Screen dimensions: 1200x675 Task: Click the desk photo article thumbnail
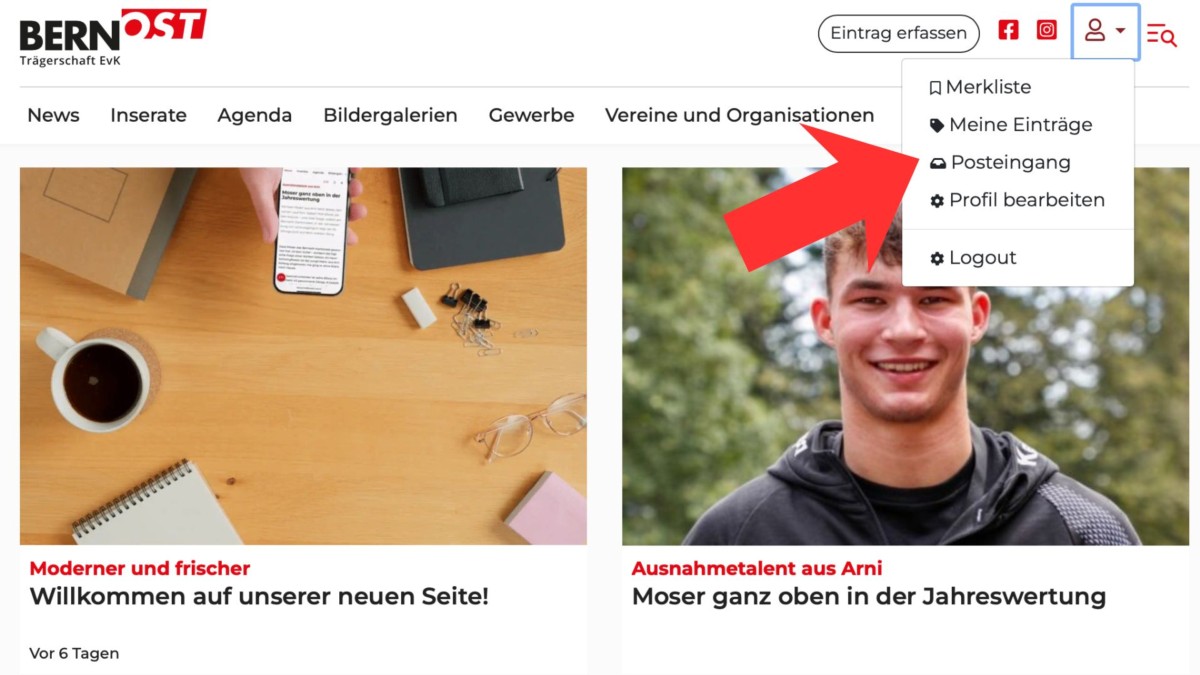(x=303, y=356)
